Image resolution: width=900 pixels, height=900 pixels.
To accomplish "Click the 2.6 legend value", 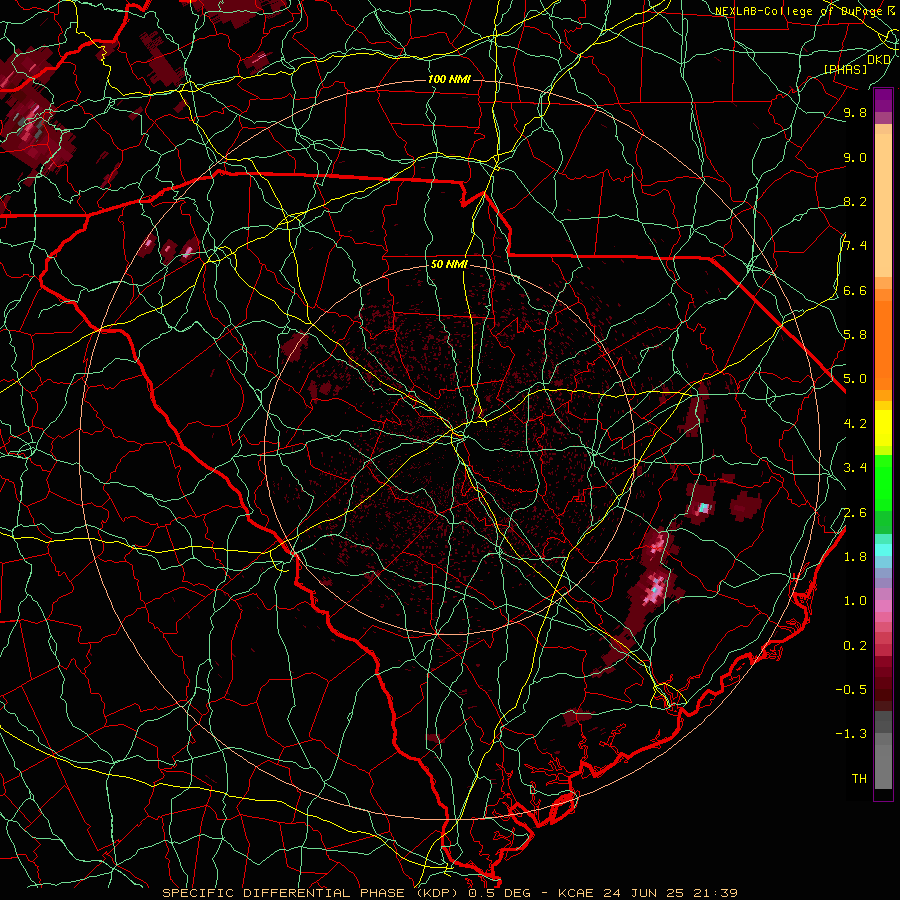I will pyautogui.click(x=855, y=513).
